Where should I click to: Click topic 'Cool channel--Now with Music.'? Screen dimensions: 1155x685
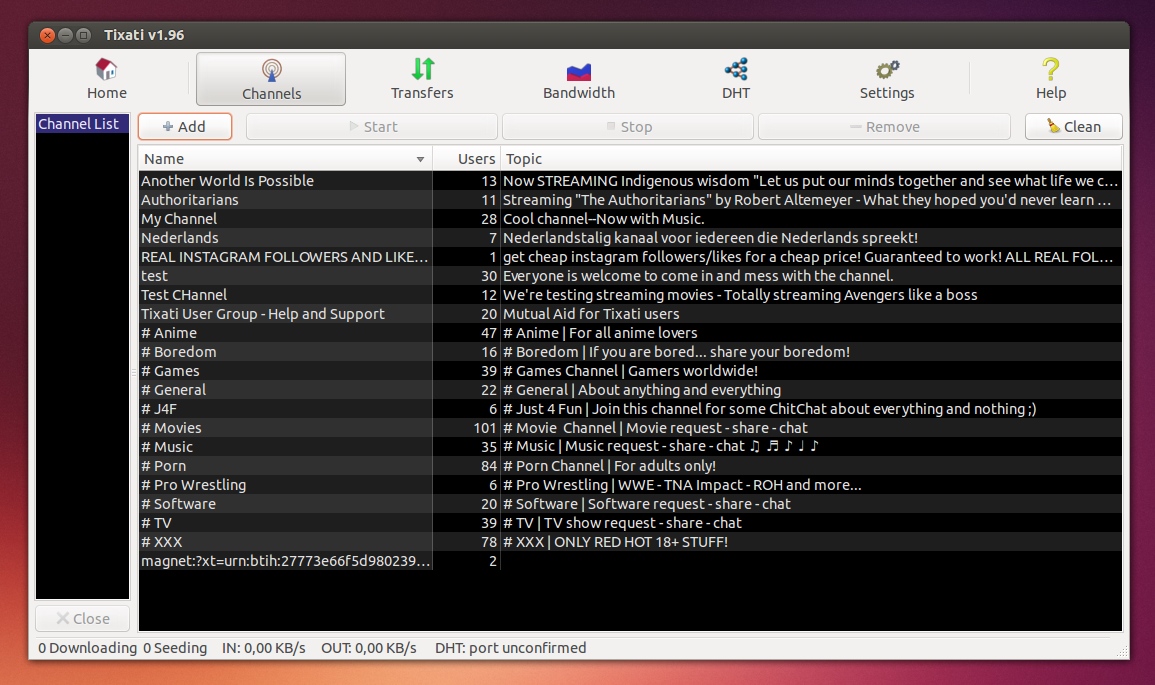pos(603,219)
